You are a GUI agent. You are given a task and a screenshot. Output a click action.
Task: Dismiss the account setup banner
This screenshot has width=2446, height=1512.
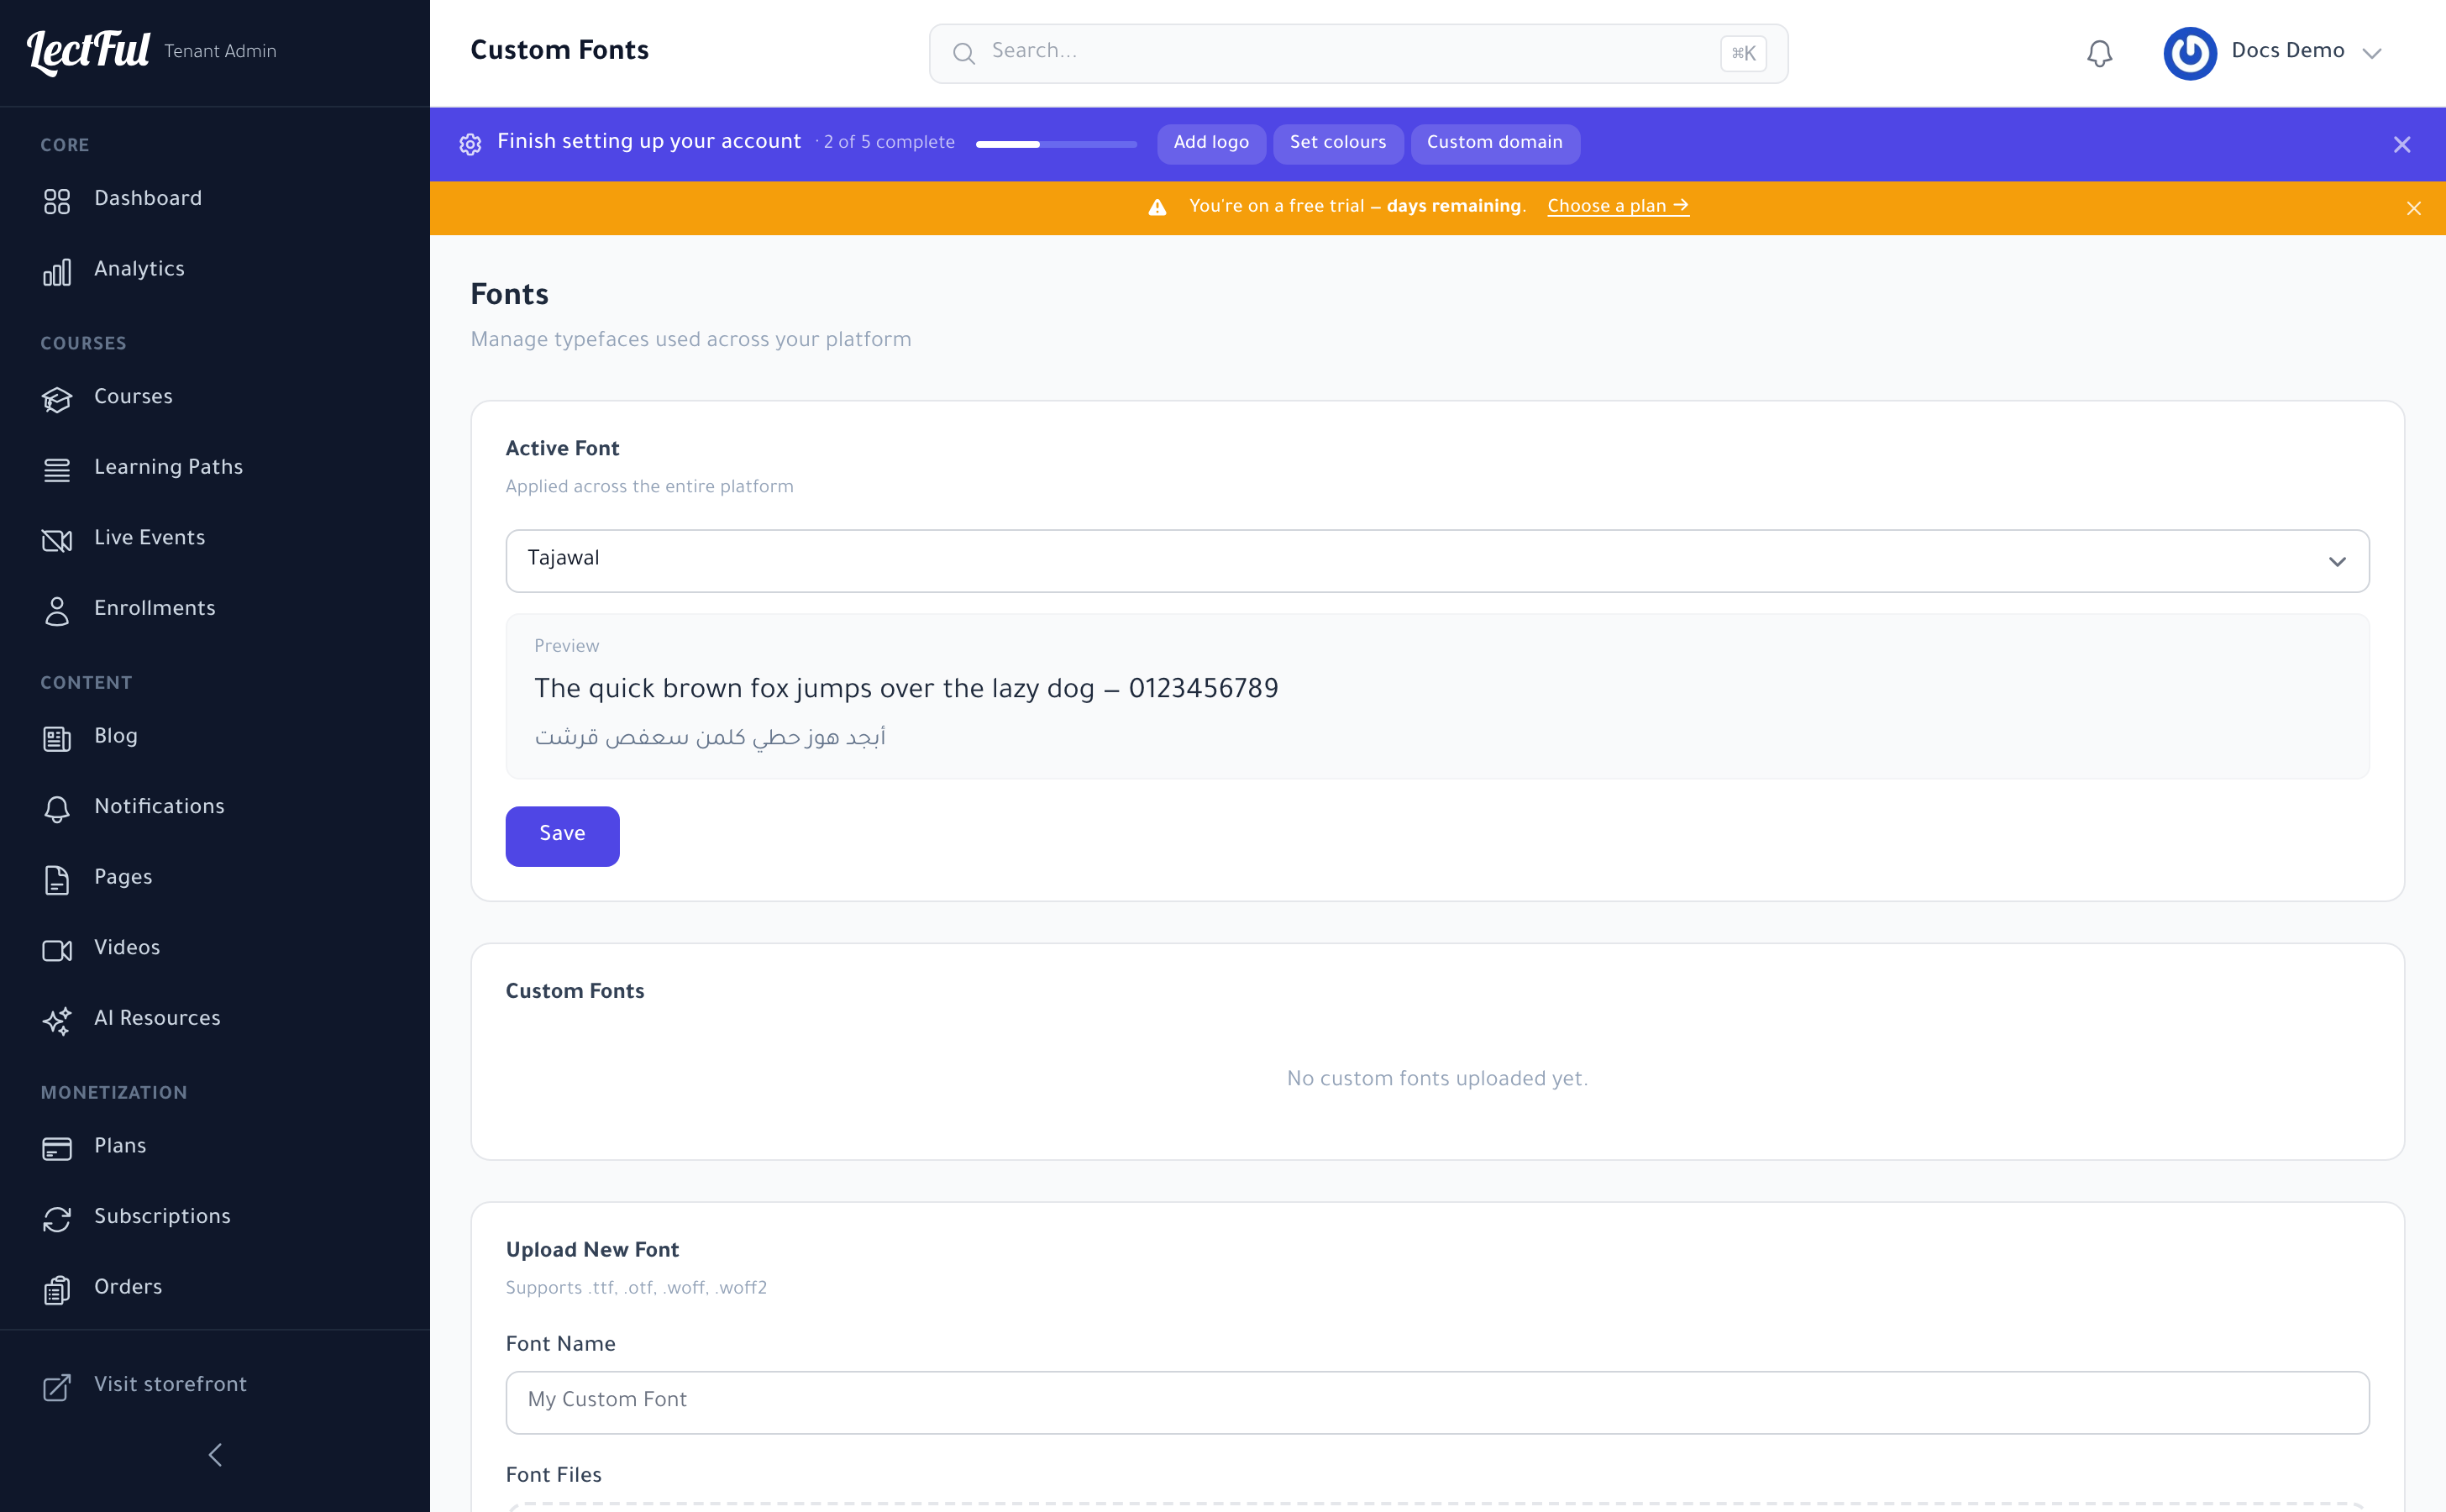[x=2402, y=145]
